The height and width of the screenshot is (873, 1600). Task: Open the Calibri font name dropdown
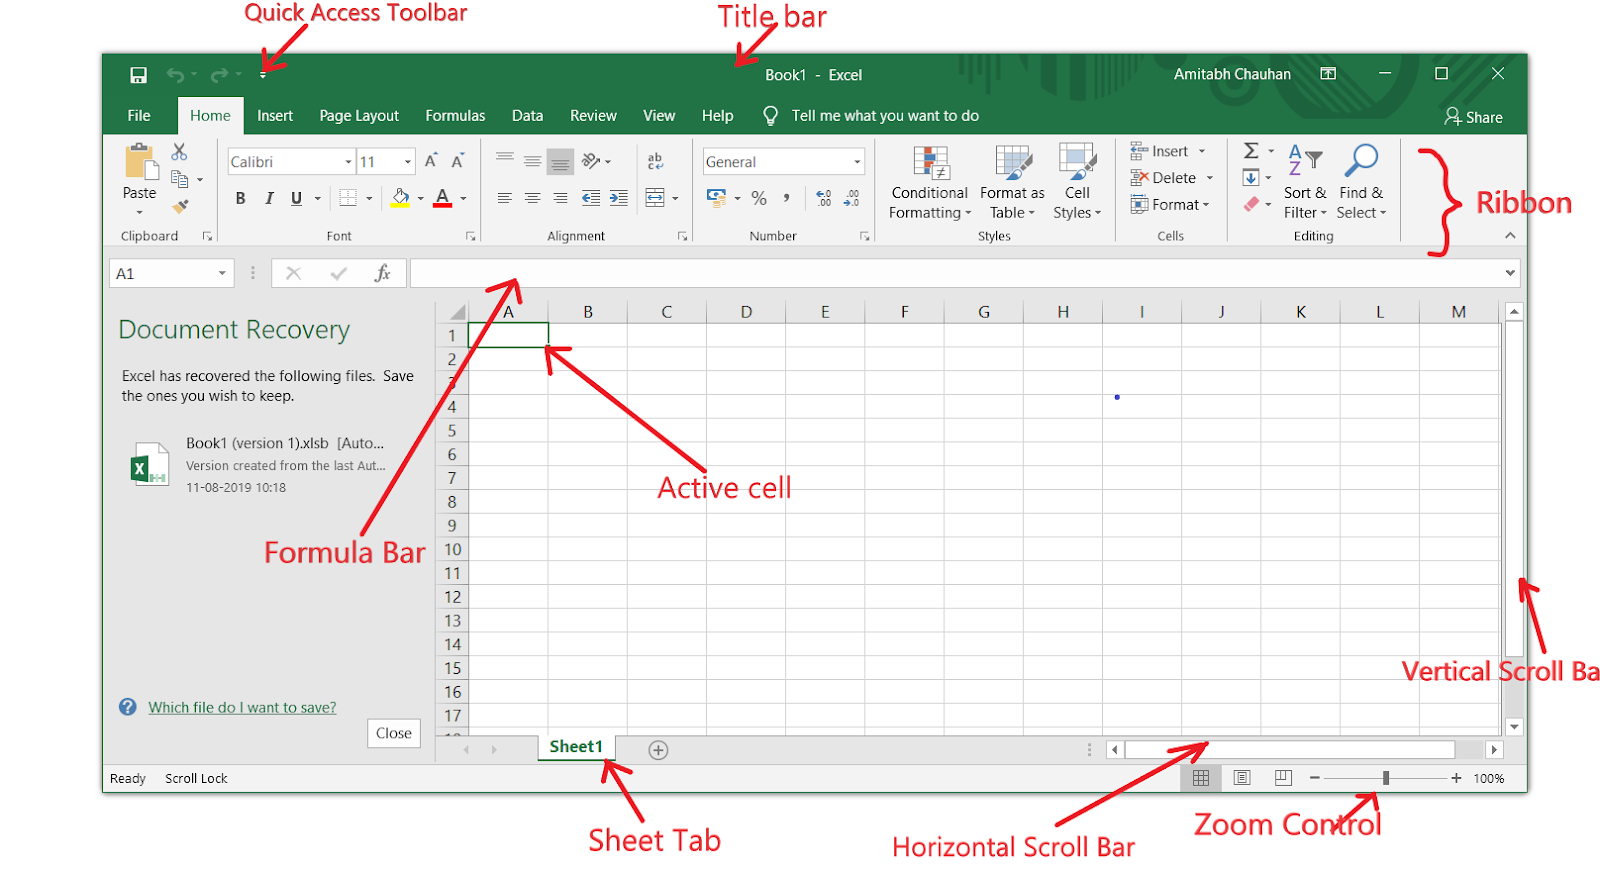click(348, 162)
